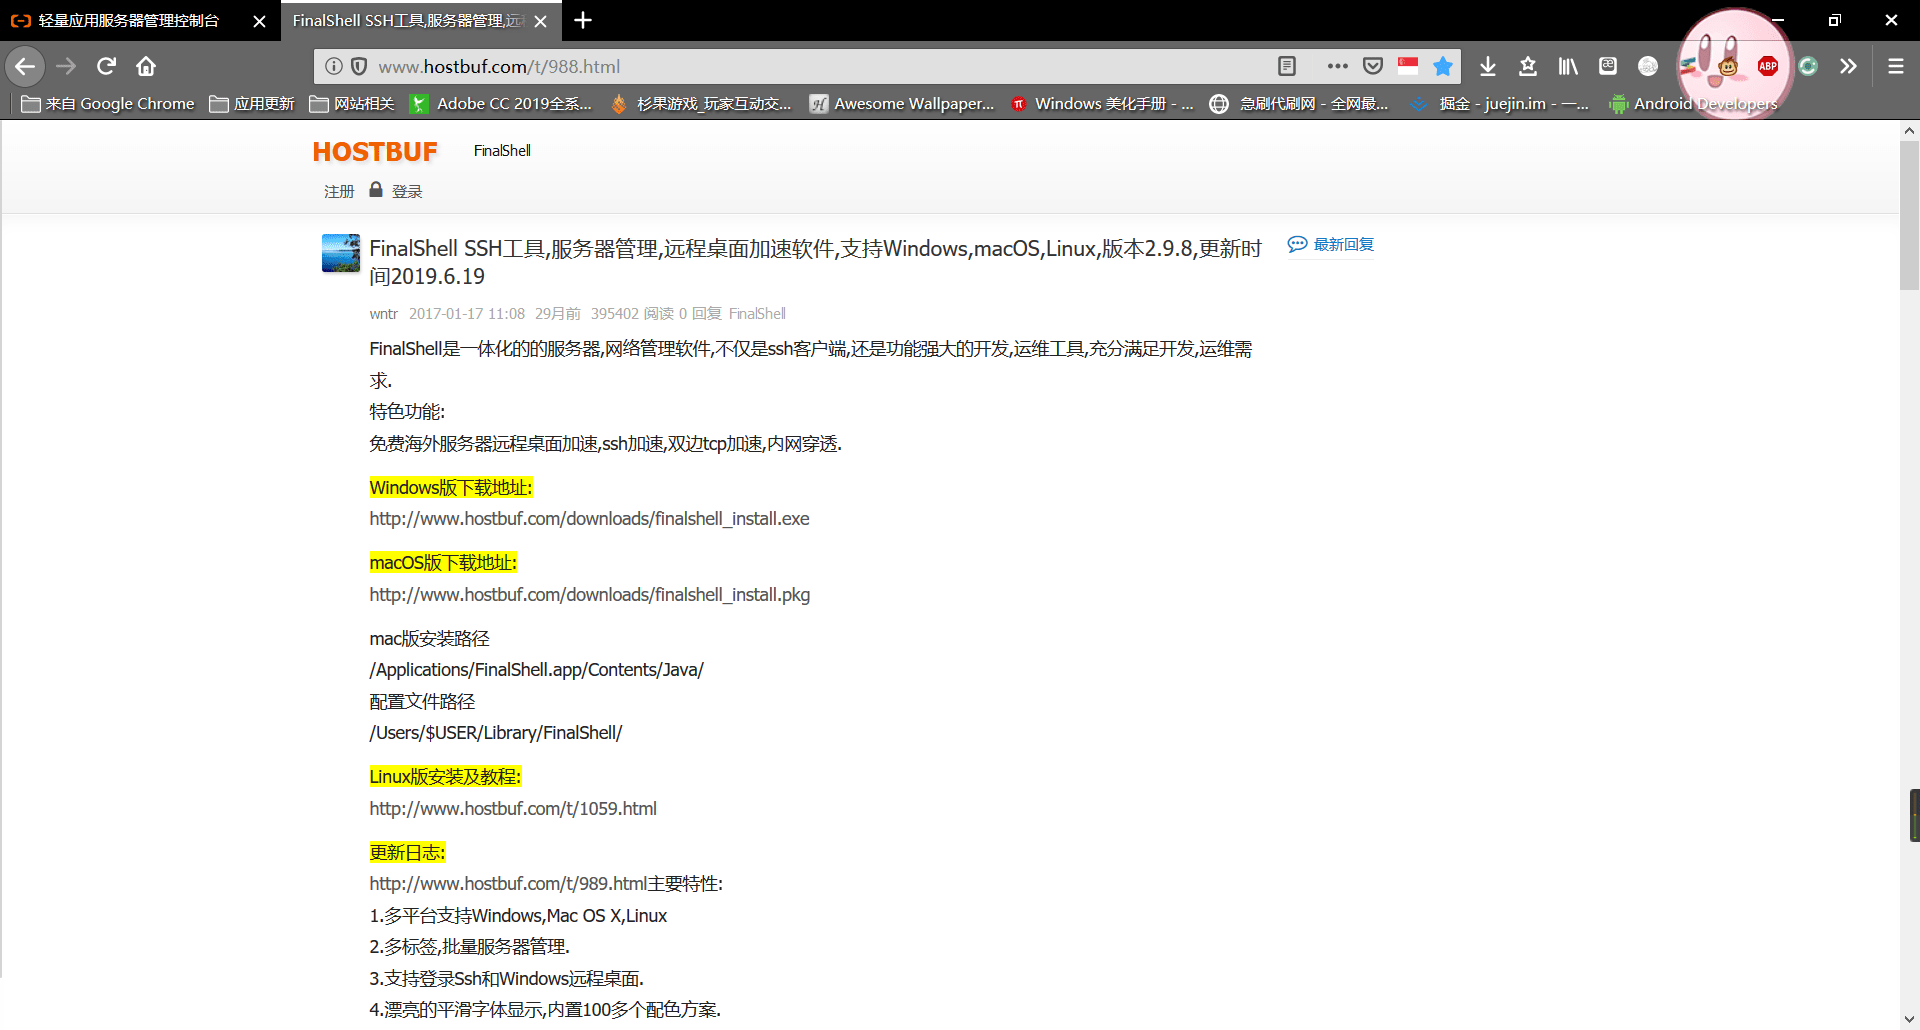The width and height of the screenshot is (1920, 1030).
Task: Click the lock icon beside 登录
Action: pyautogui.click(x=376, y=190)
